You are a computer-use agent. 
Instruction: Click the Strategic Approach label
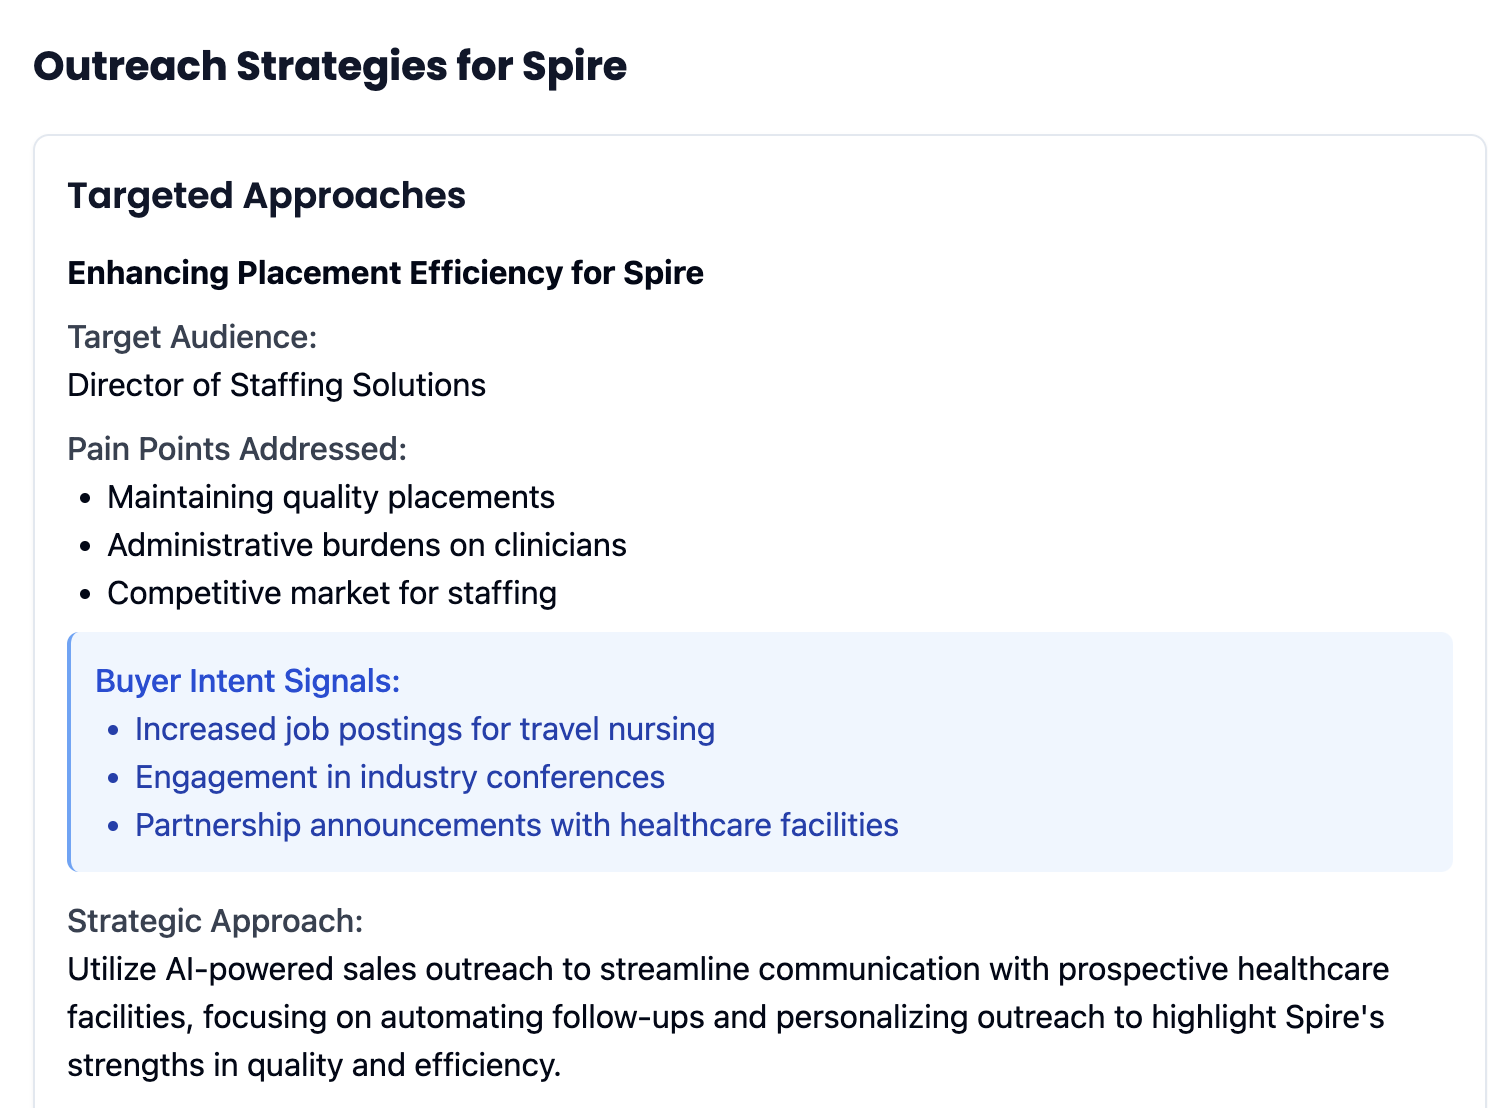(215, 921)
